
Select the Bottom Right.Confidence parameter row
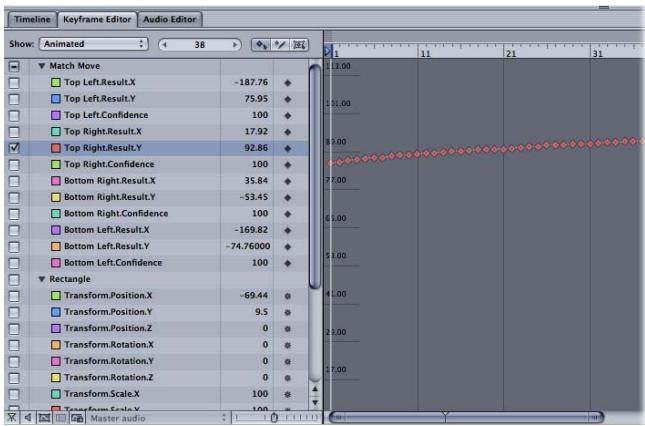tap(156, 213)
